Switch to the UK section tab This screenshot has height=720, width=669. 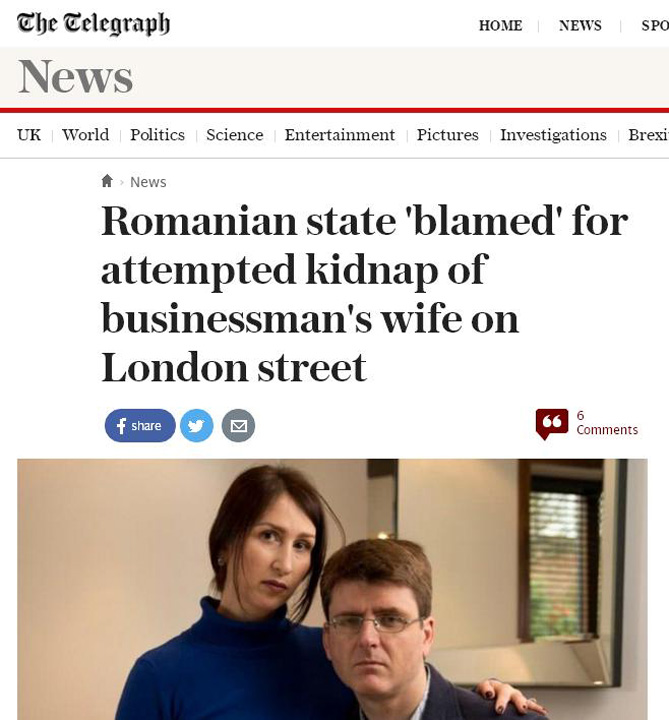[x=29, y=135]
